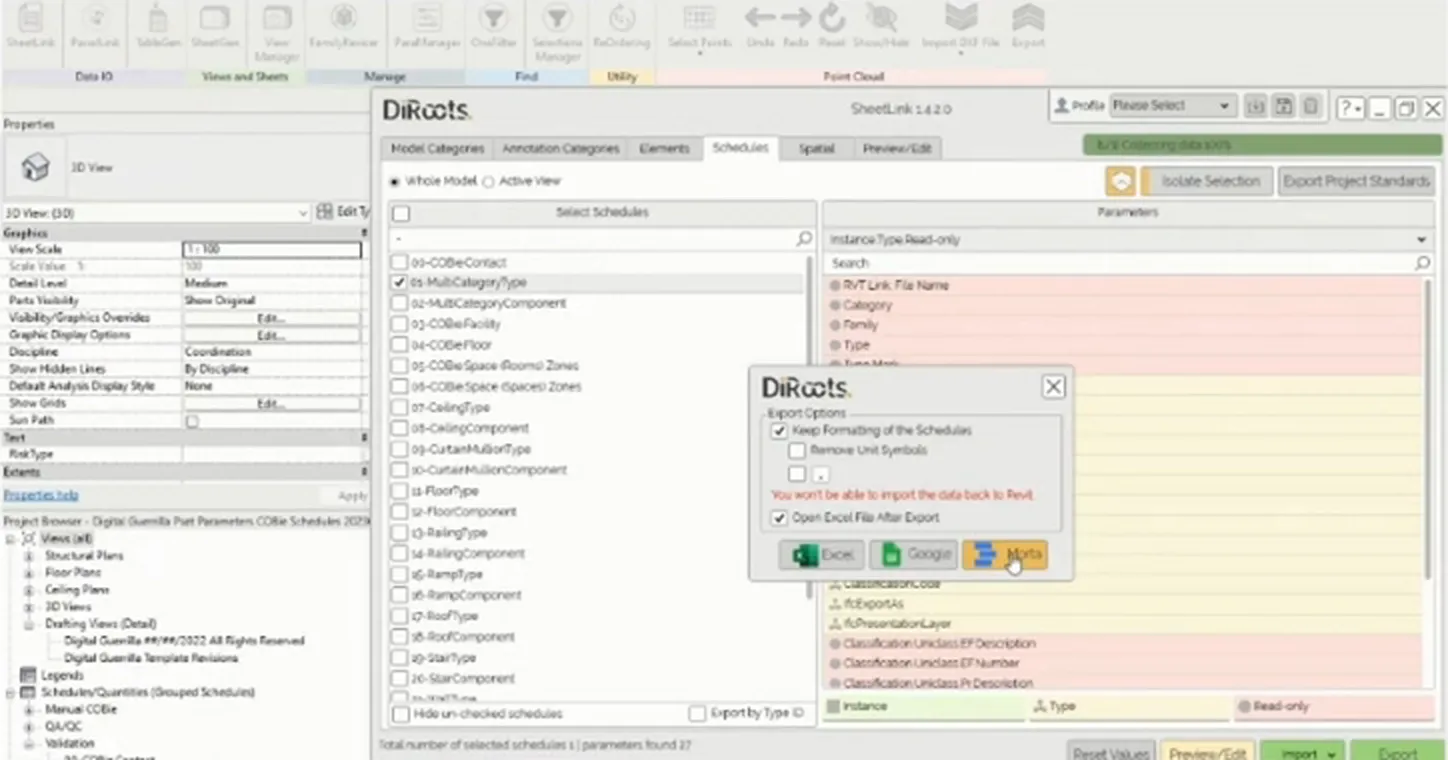
Task: Open the Spatial tab
Action: coord(816,148)
